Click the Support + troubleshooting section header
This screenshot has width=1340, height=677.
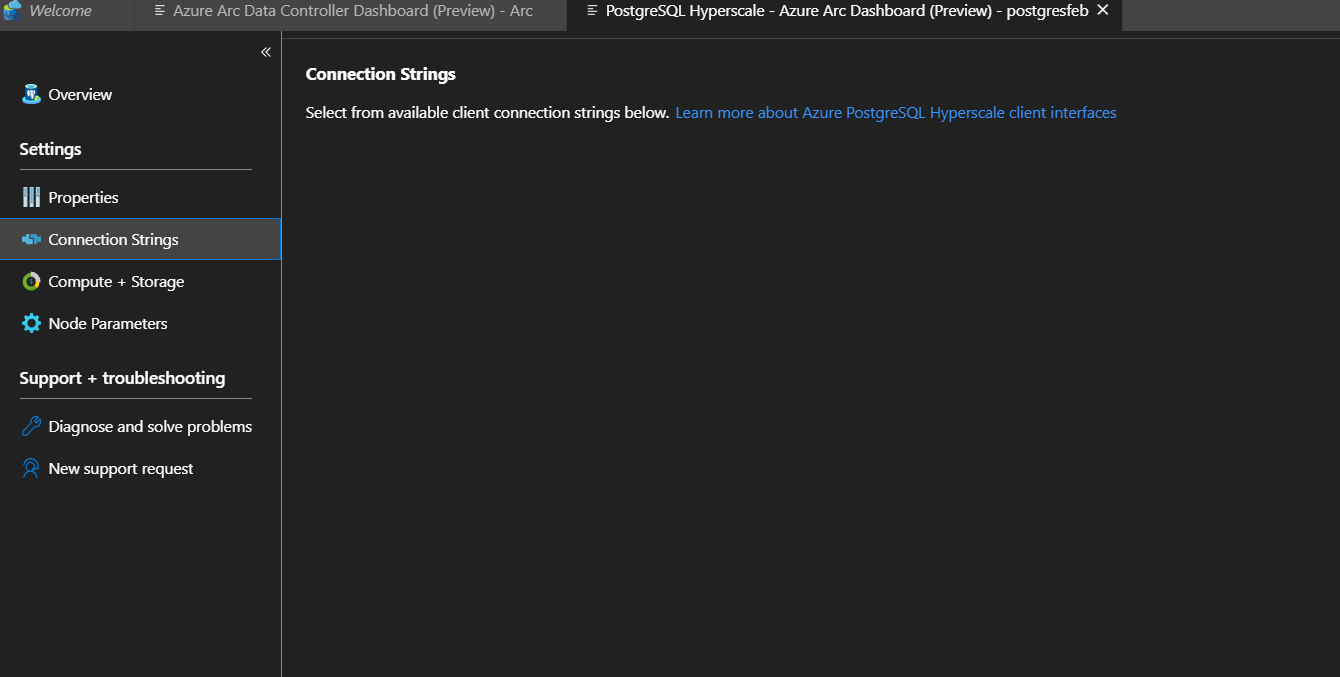[x=122, y=378]
